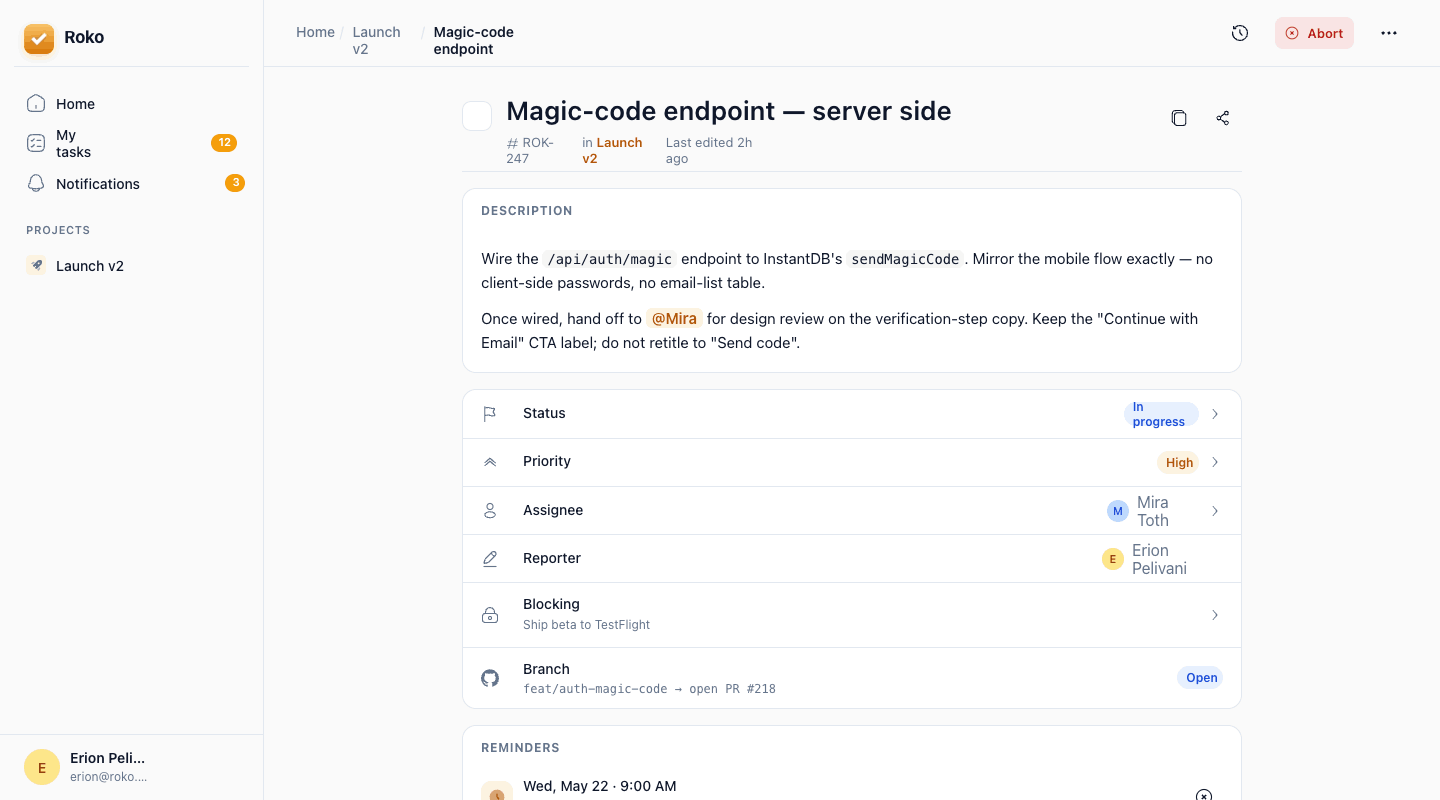
Task: Click the share icon
Action: click(x=1222, y=118)
